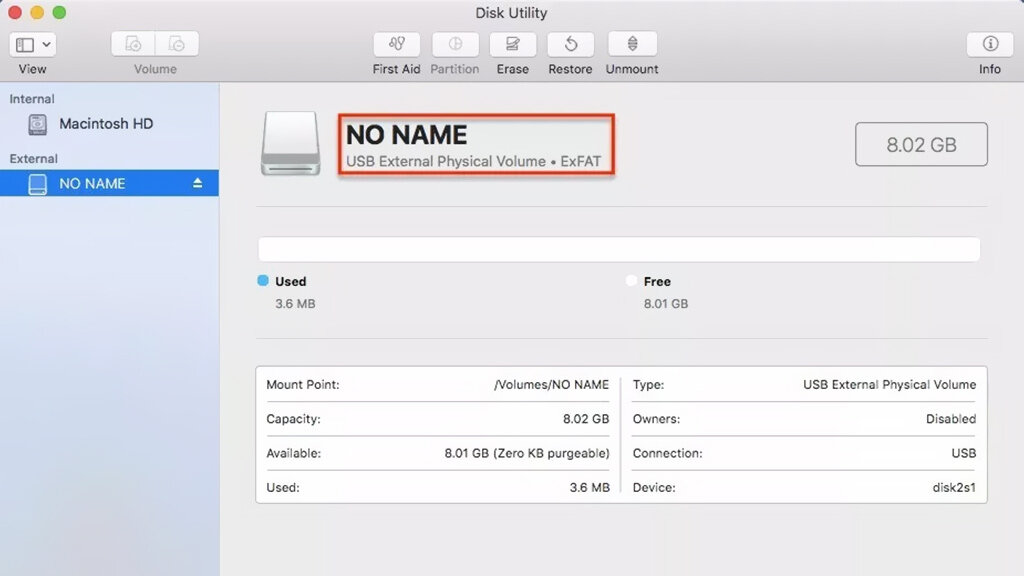Click the Unmount toolbar icon
Screen dimensions: 1024x576
coord(632,44)
